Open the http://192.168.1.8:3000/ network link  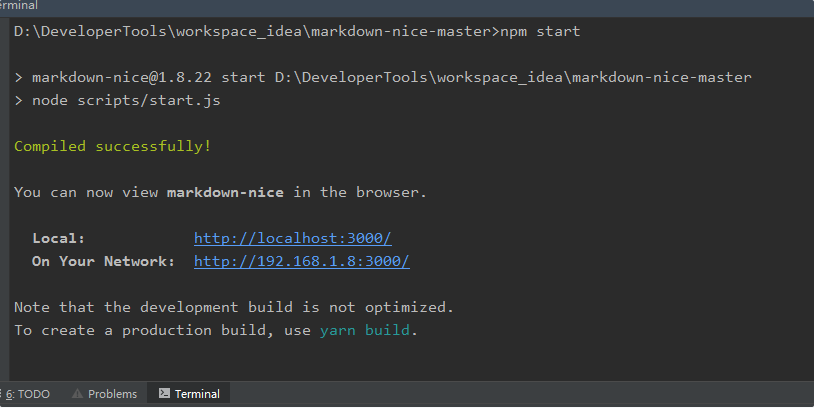tap(302, 261)
